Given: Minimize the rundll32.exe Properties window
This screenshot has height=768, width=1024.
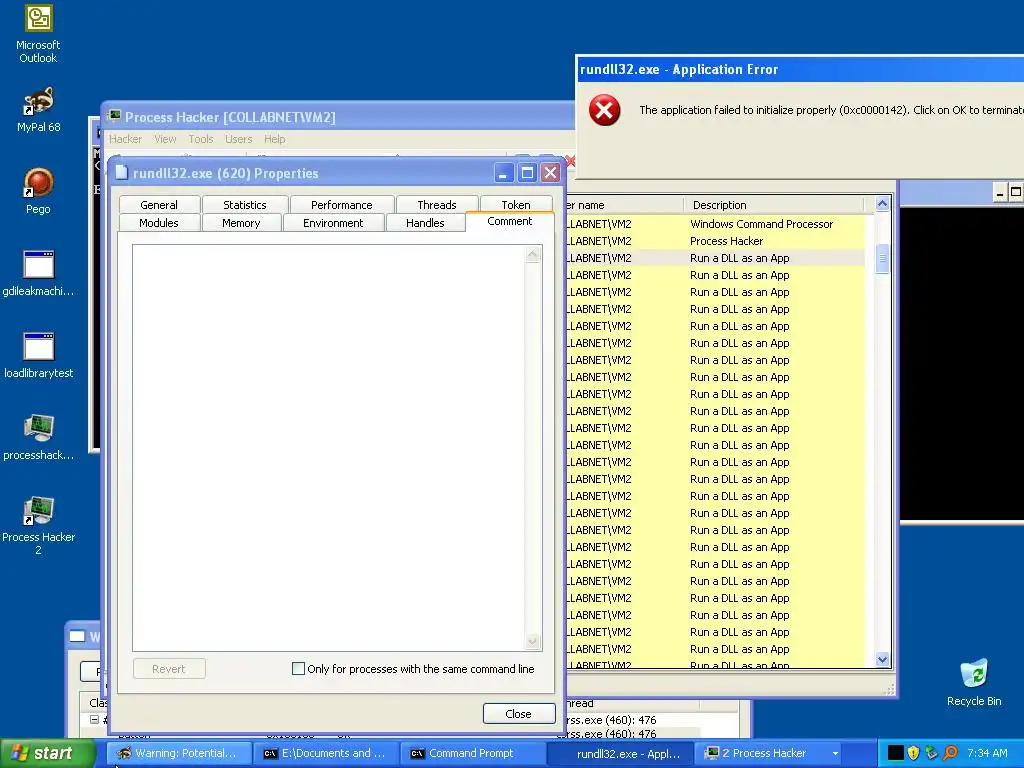Looking at the screenshot, I should click(503, 172).
